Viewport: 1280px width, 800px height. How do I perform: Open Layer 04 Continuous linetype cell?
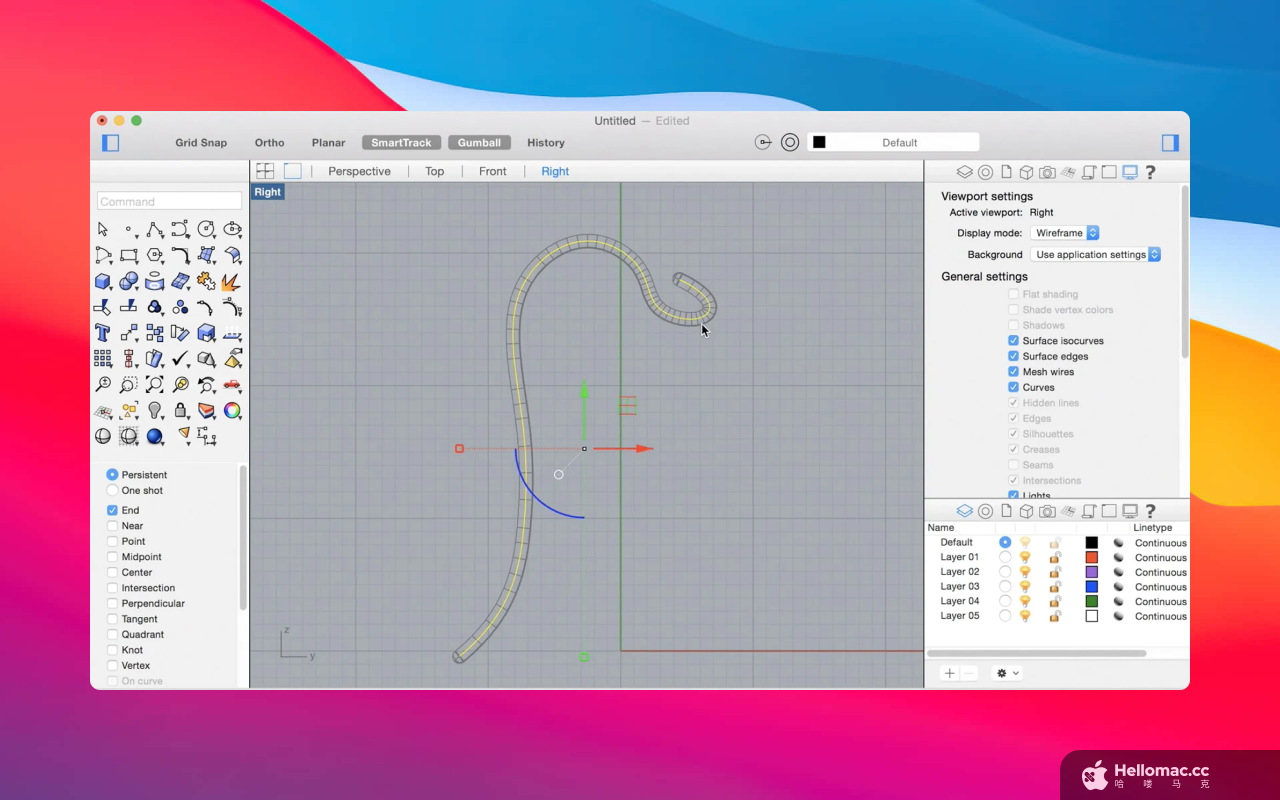pyautogui.click(x=1160, y=601)
